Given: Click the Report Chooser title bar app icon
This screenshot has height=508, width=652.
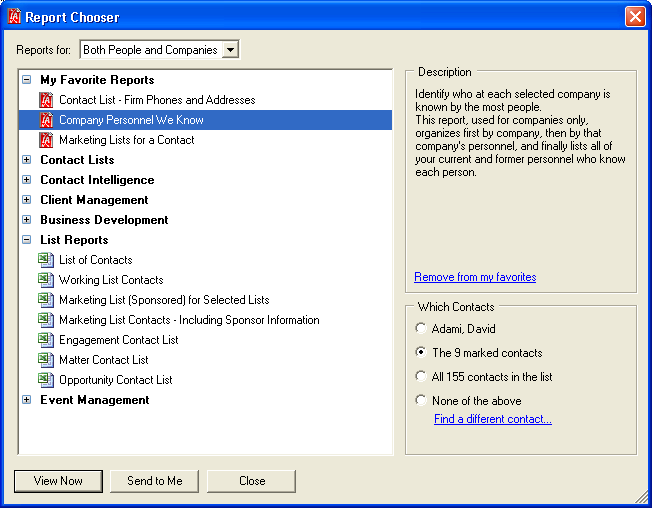Looking at the screenshot, I should coord(15,17).
